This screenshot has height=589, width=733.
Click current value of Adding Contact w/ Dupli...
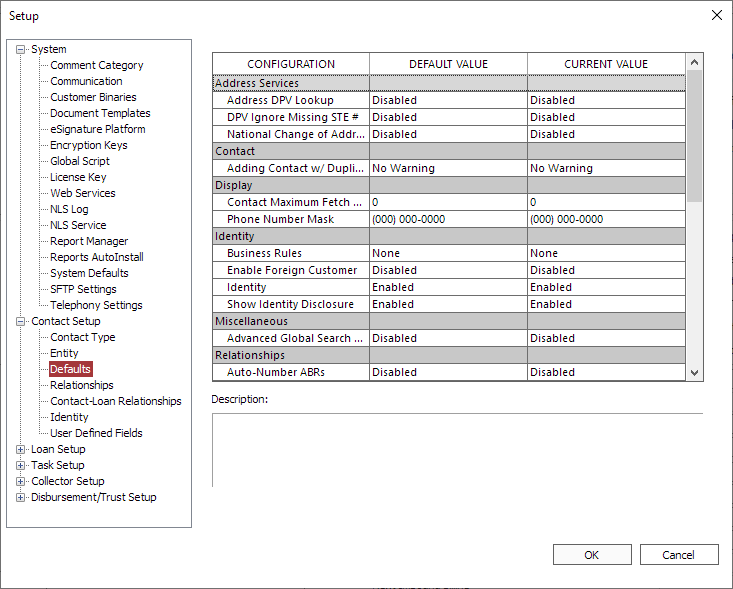(x=606, y=168)
